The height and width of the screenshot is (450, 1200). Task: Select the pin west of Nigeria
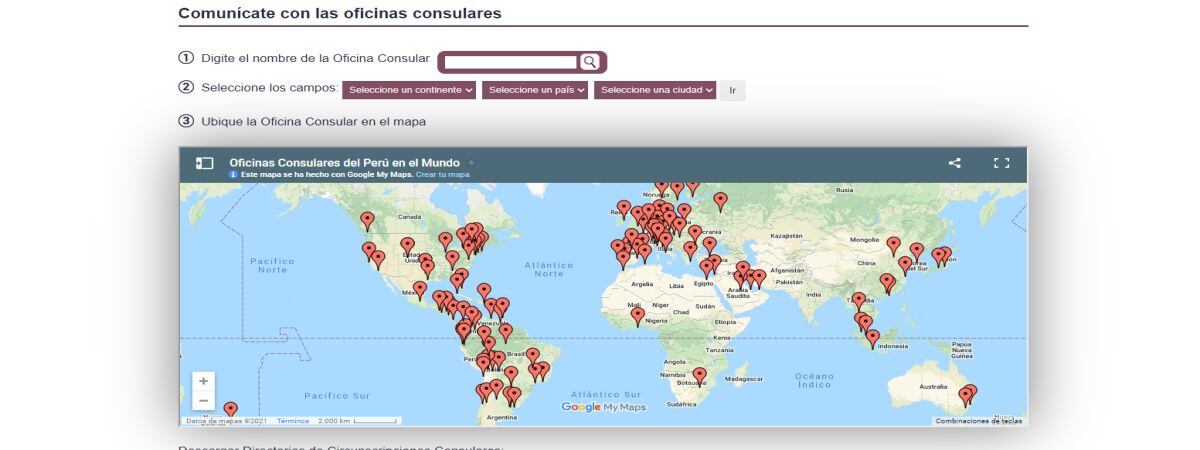pos(638,315)
